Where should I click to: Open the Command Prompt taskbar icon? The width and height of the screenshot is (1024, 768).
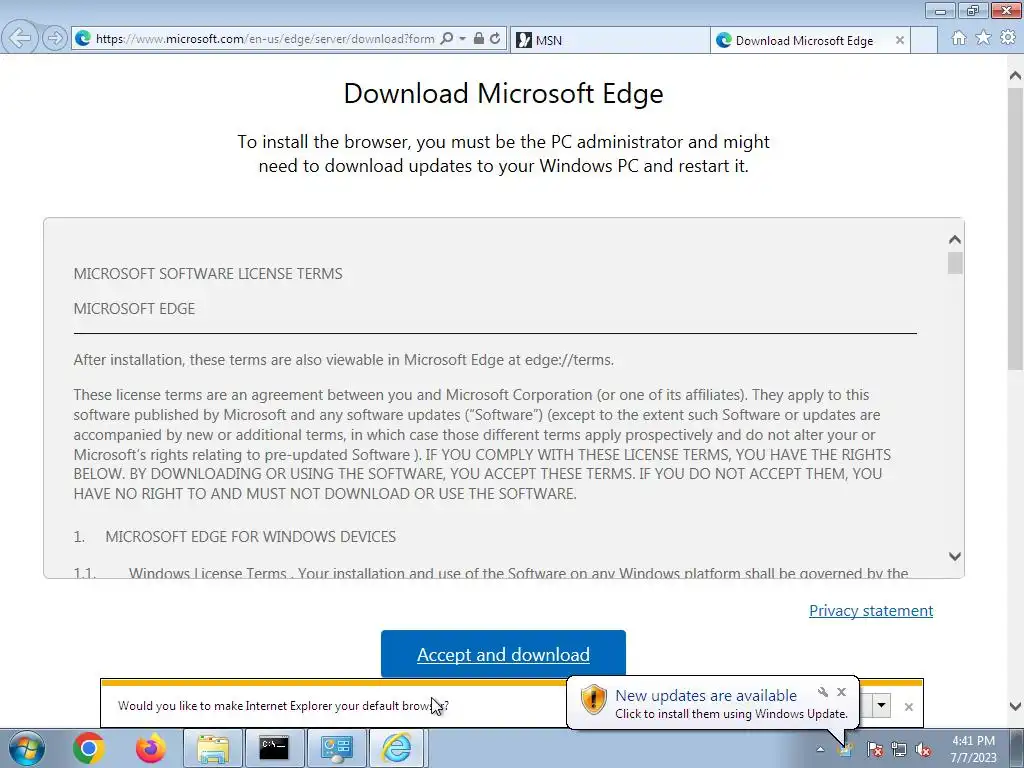click(x=274, y=748)
